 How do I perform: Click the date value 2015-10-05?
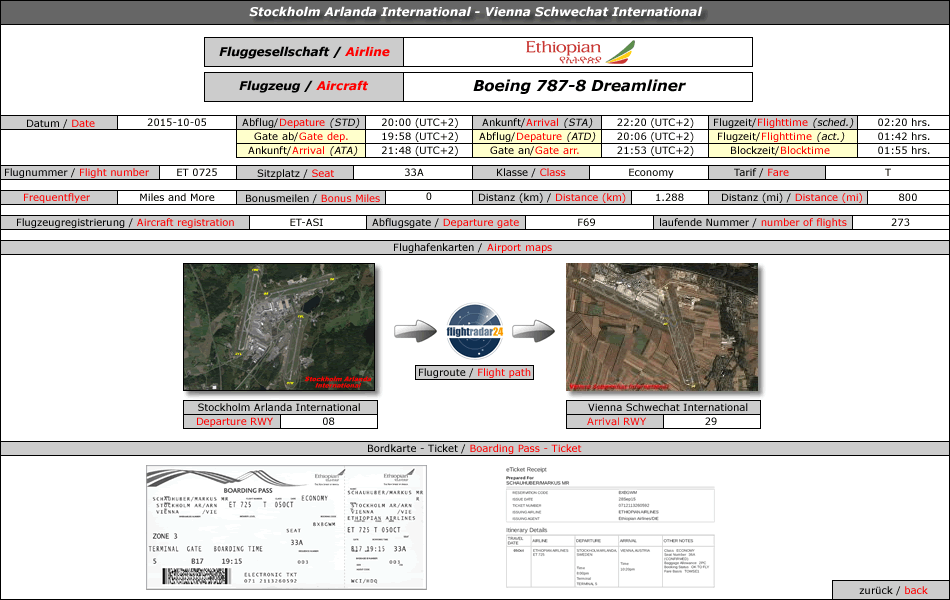pyautogui.click(x=177, y=122)
